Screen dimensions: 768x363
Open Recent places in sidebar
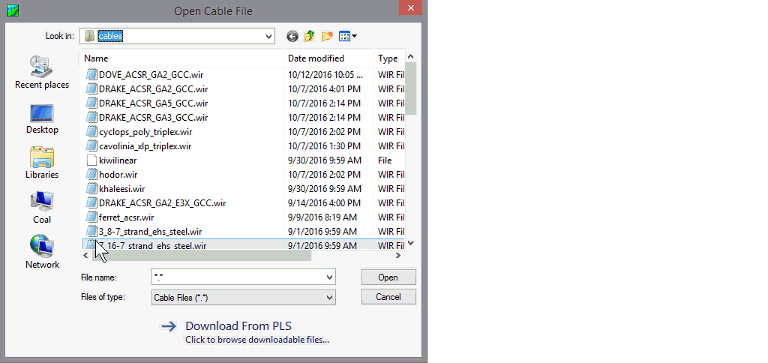point(42,72)
